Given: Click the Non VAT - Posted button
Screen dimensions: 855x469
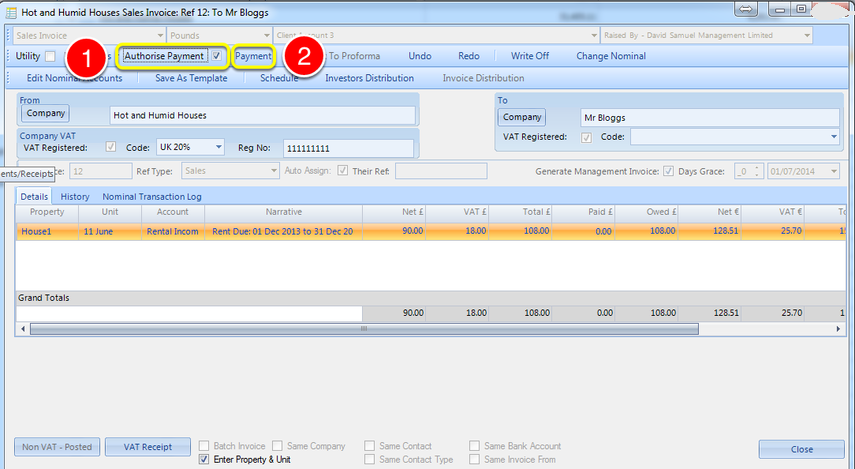Looking at the screenshot, I should (x=57, y=447).
